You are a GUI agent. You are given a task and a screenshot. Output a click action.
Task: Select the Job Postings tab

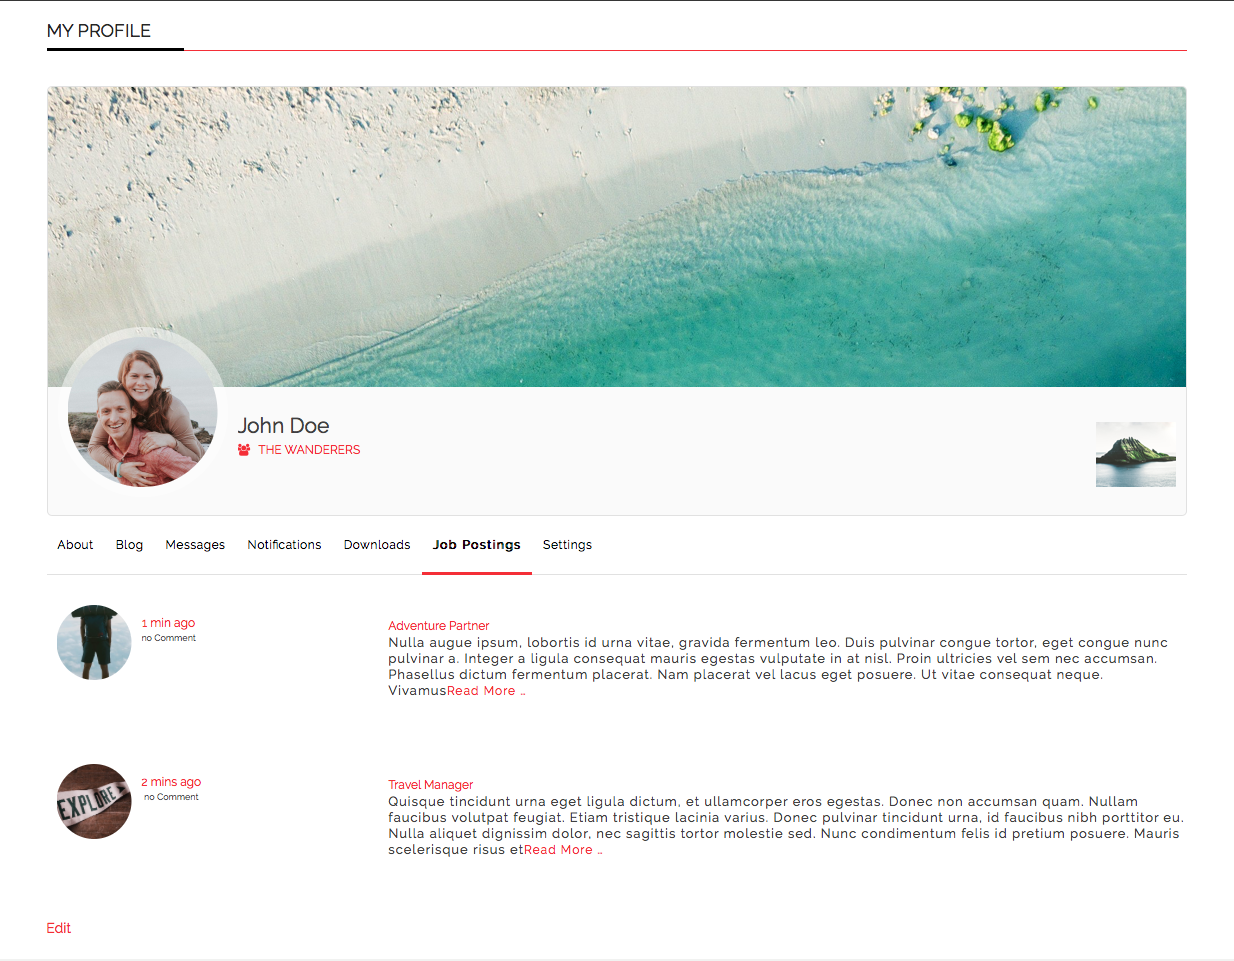(476, 545)
